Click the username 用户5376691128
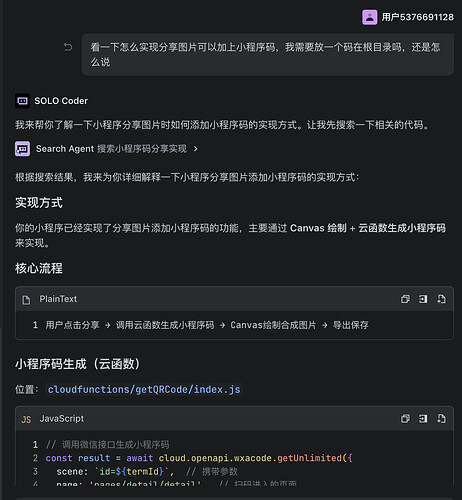The image size is (462, 500). [418, 17]
